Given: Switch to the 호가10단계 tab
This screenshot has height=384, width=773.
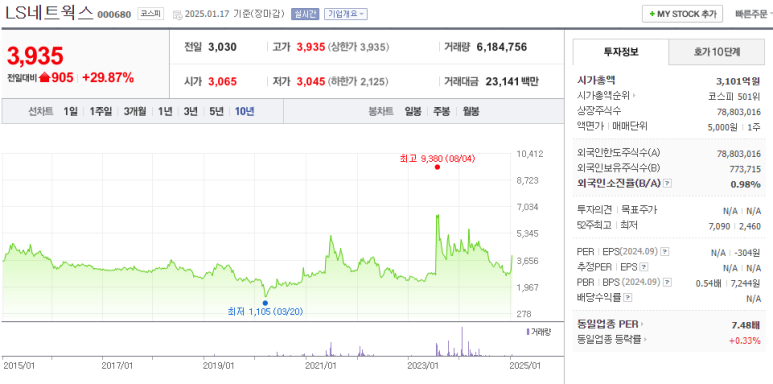Looking at the screenshot, I should 717,52.
